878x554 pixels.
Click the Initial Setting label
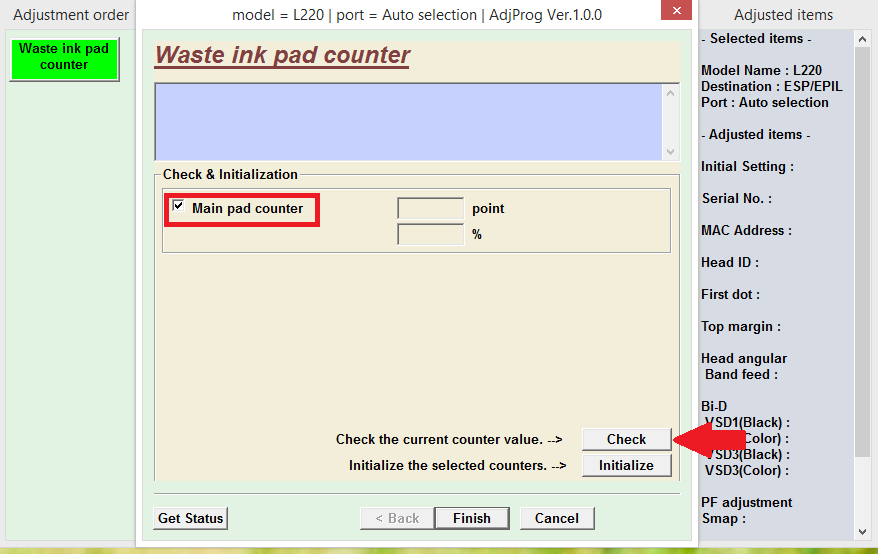click(x=747, y=167)
